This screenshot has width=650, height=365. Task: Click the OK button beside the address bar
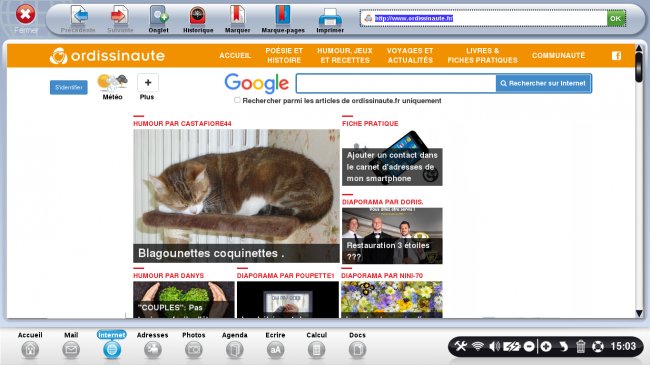click(x=616, y=18)
